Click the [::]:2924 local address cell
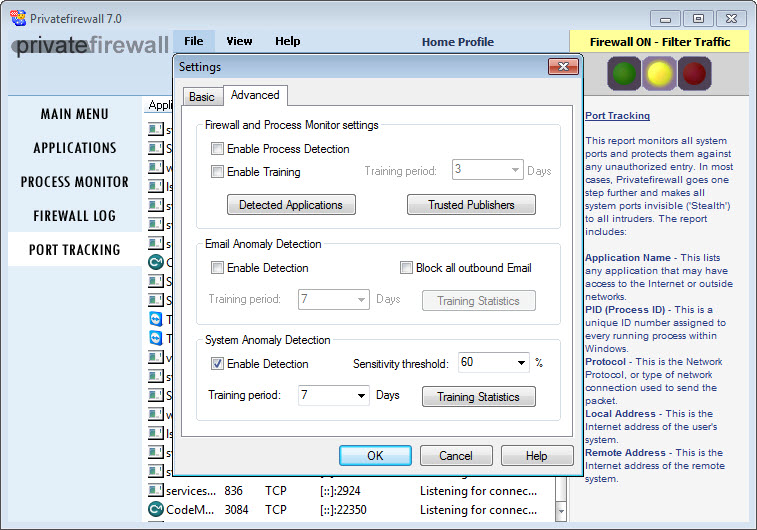 [340, 490]
